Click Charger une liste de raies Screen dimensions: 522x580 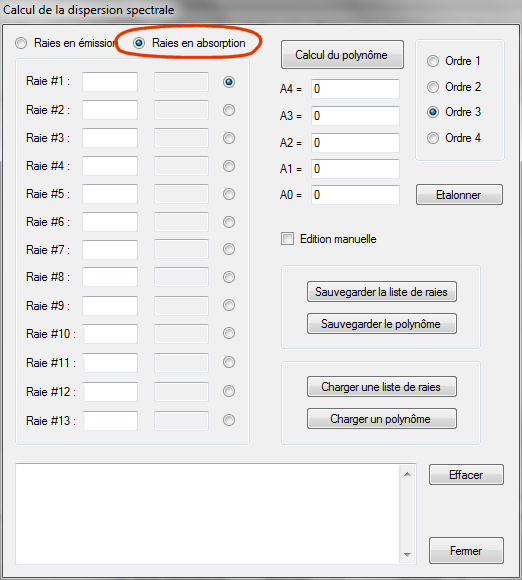(x=381, y=387)
